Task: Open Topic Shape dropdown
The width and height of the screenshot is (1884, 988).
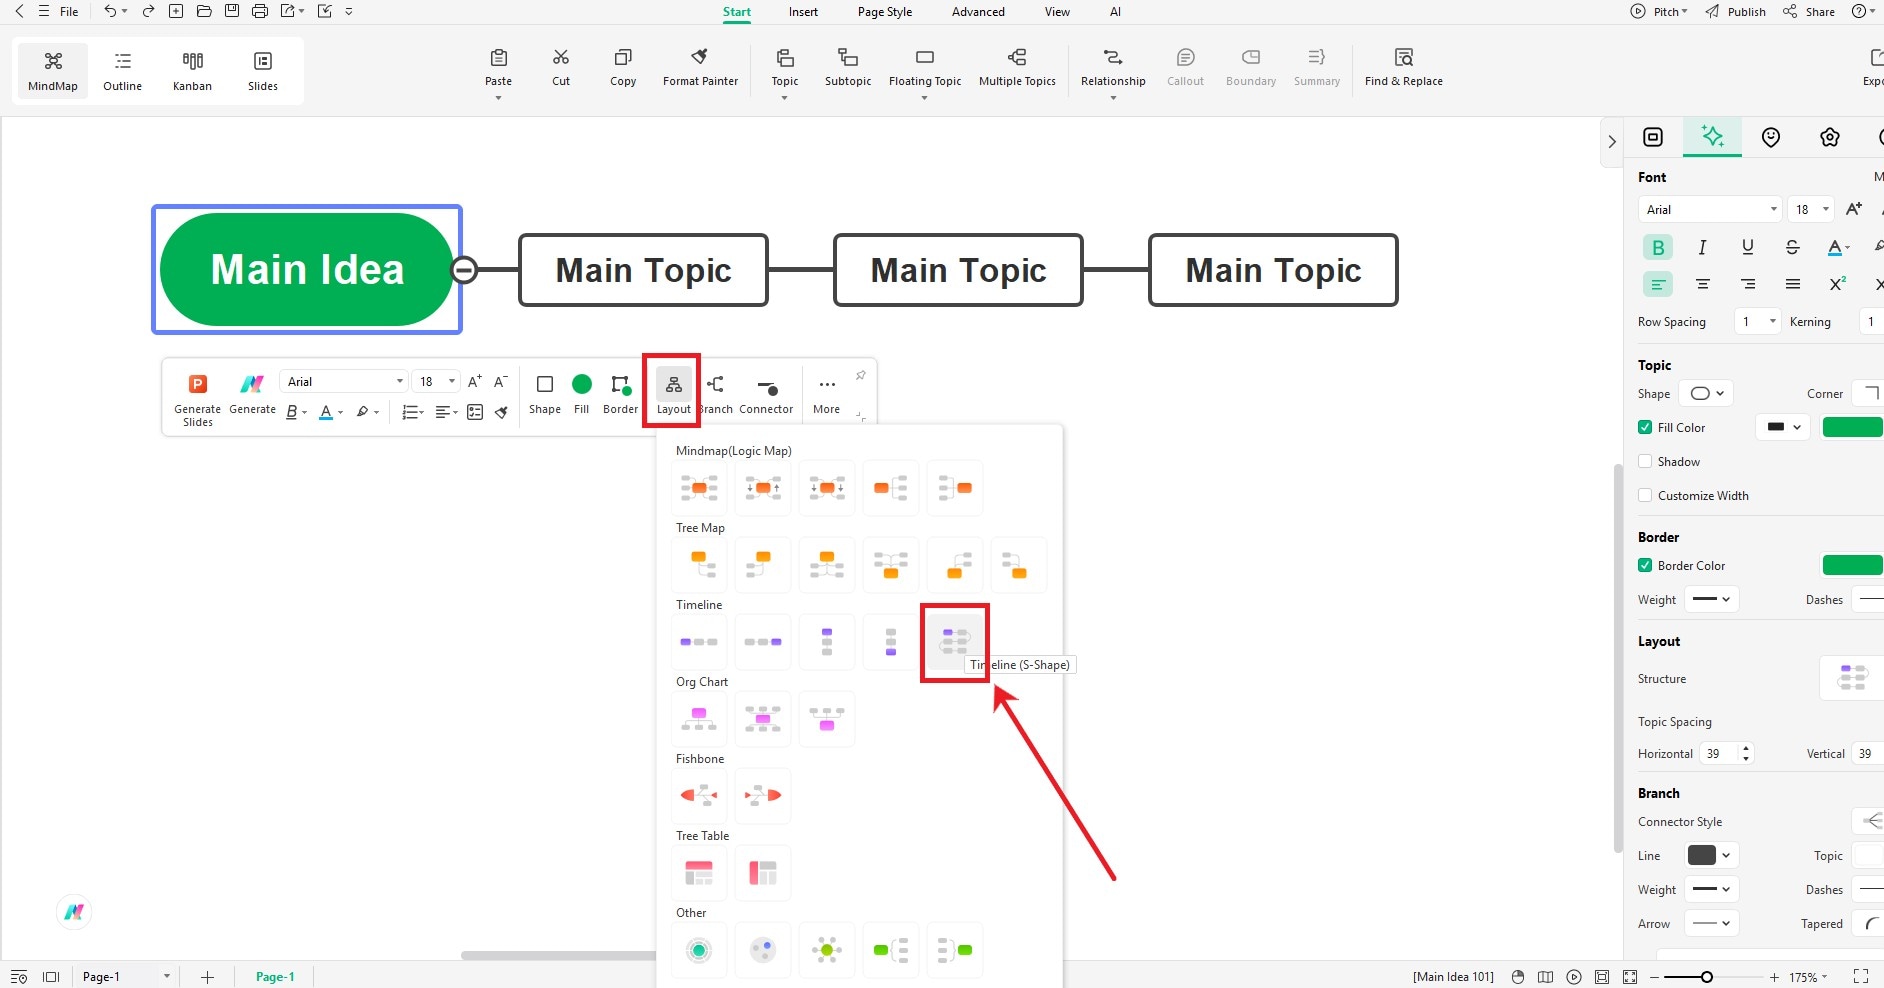Action: (x=1706, y=393)
